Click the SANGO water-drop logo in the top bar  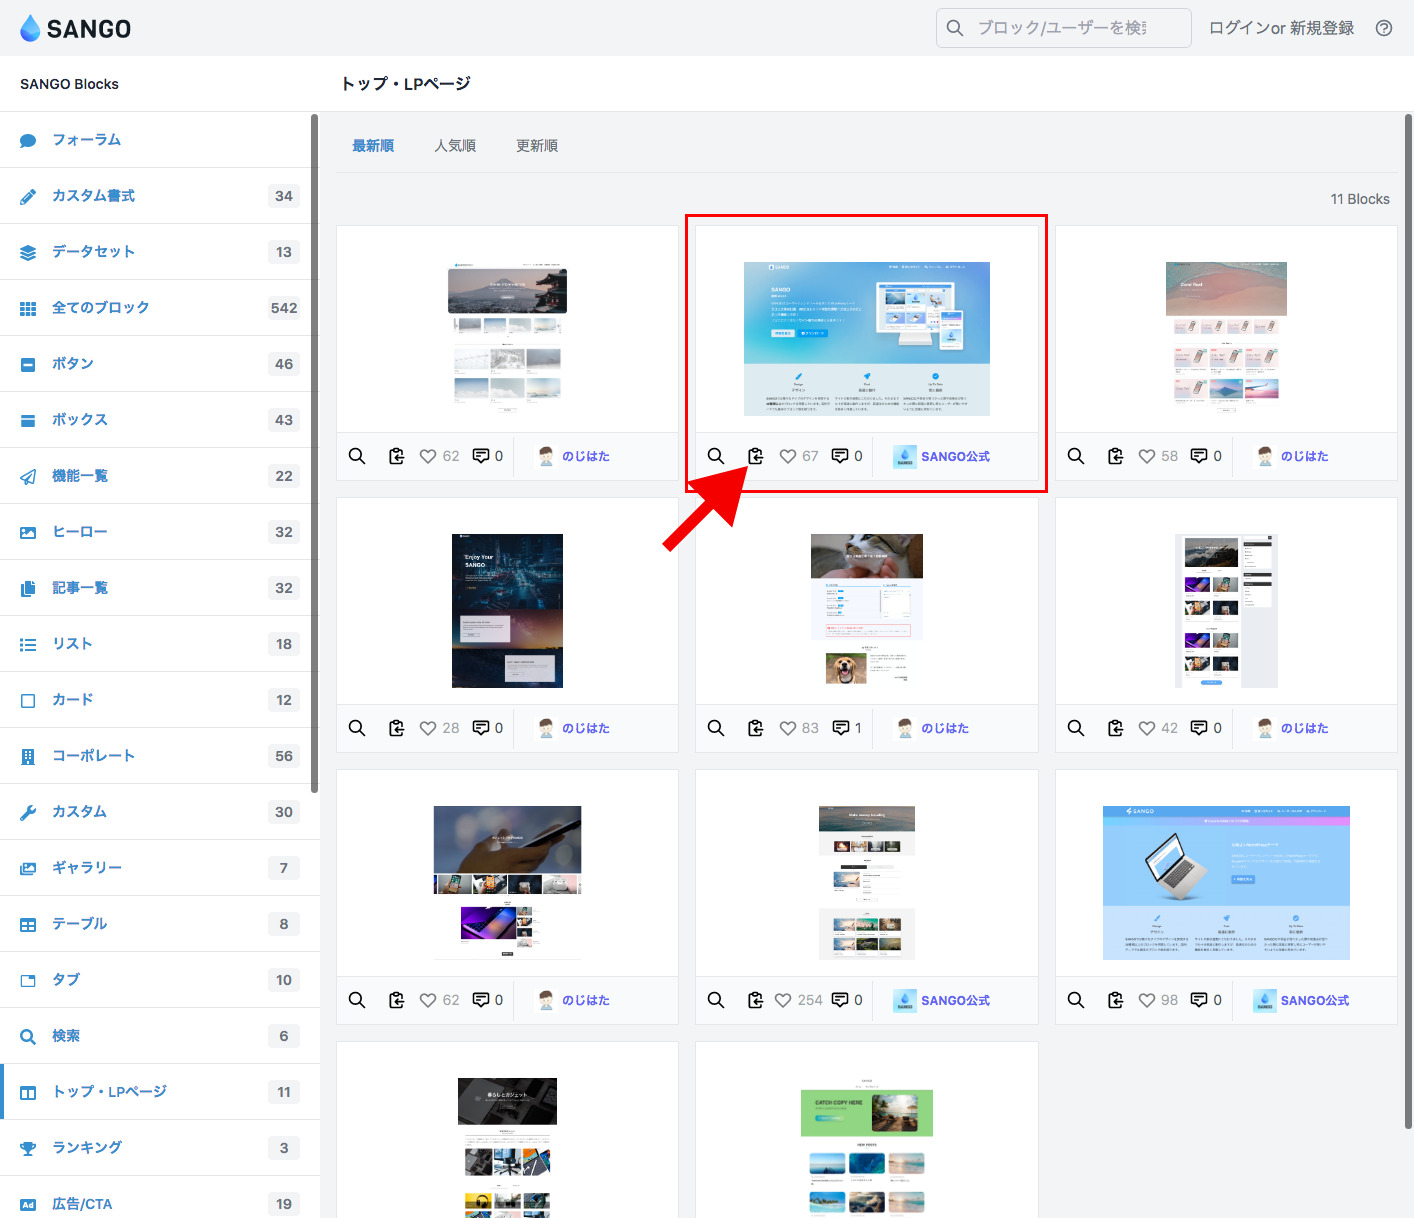point(29,28)
